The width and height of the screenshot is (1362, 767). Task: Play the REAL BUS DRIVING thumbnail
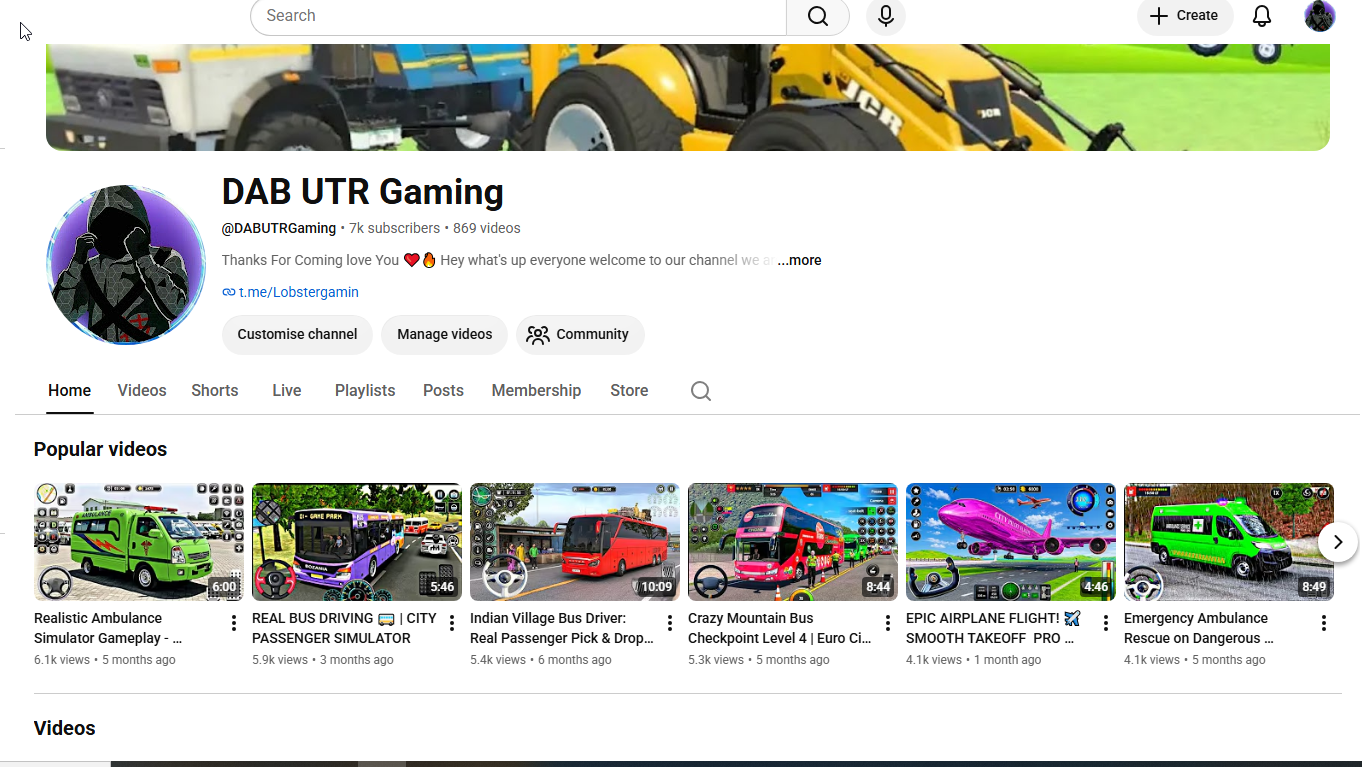tap(357, 542)
